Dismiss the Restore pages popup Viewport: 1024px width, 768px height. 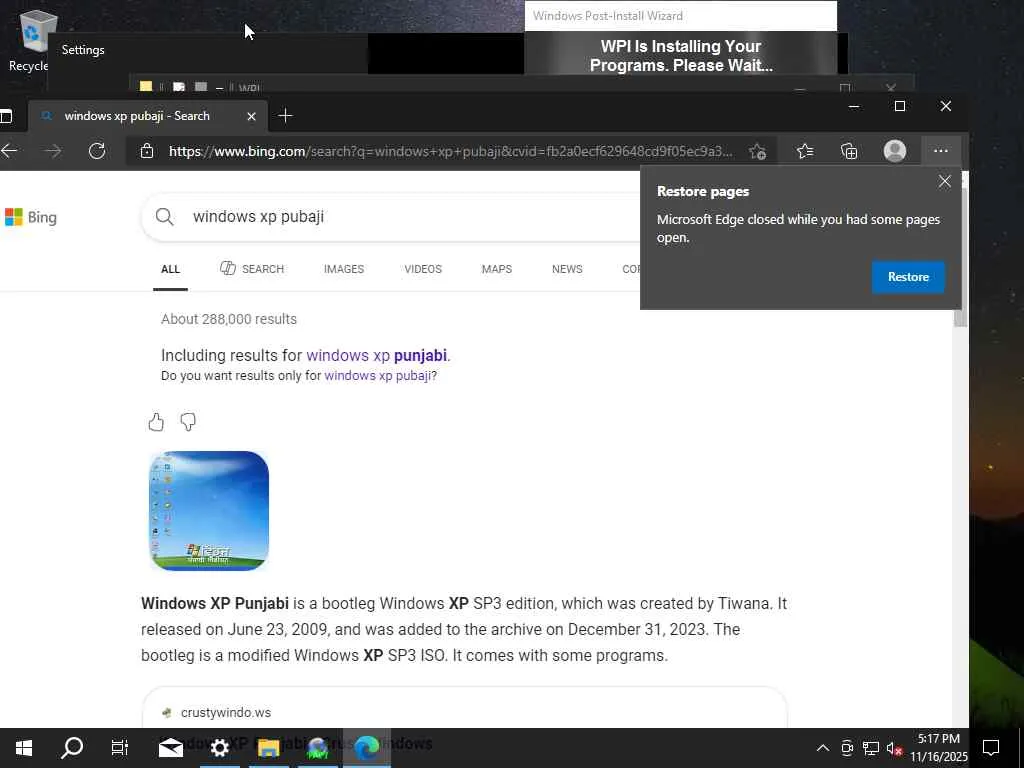tap(944, 182)
